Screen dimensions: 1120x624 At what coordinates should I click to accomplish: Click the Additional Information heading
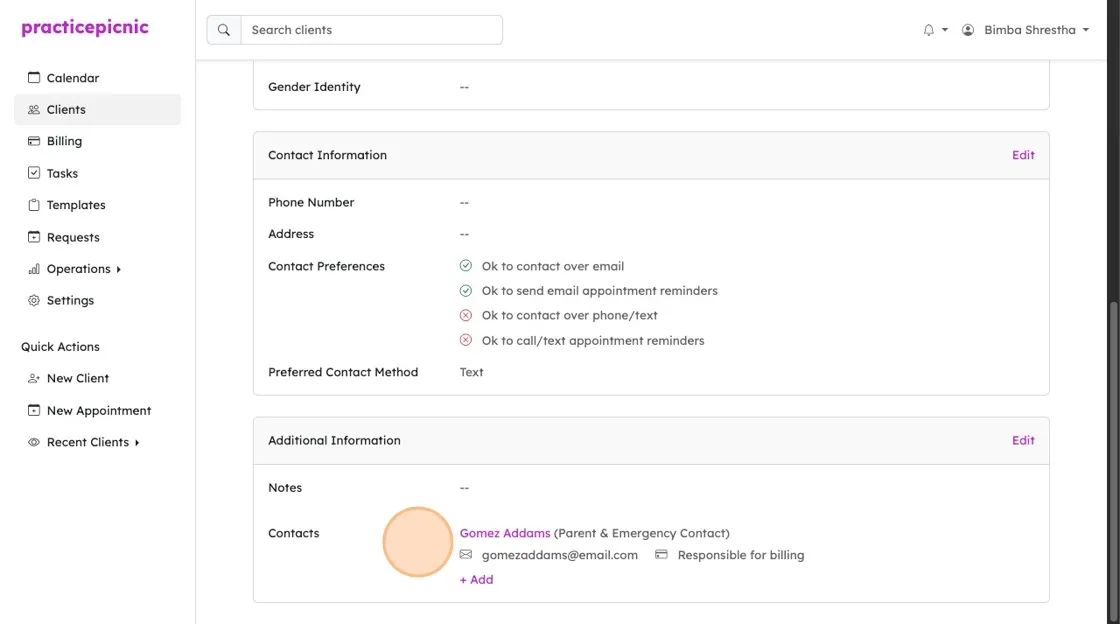point(334,441)
